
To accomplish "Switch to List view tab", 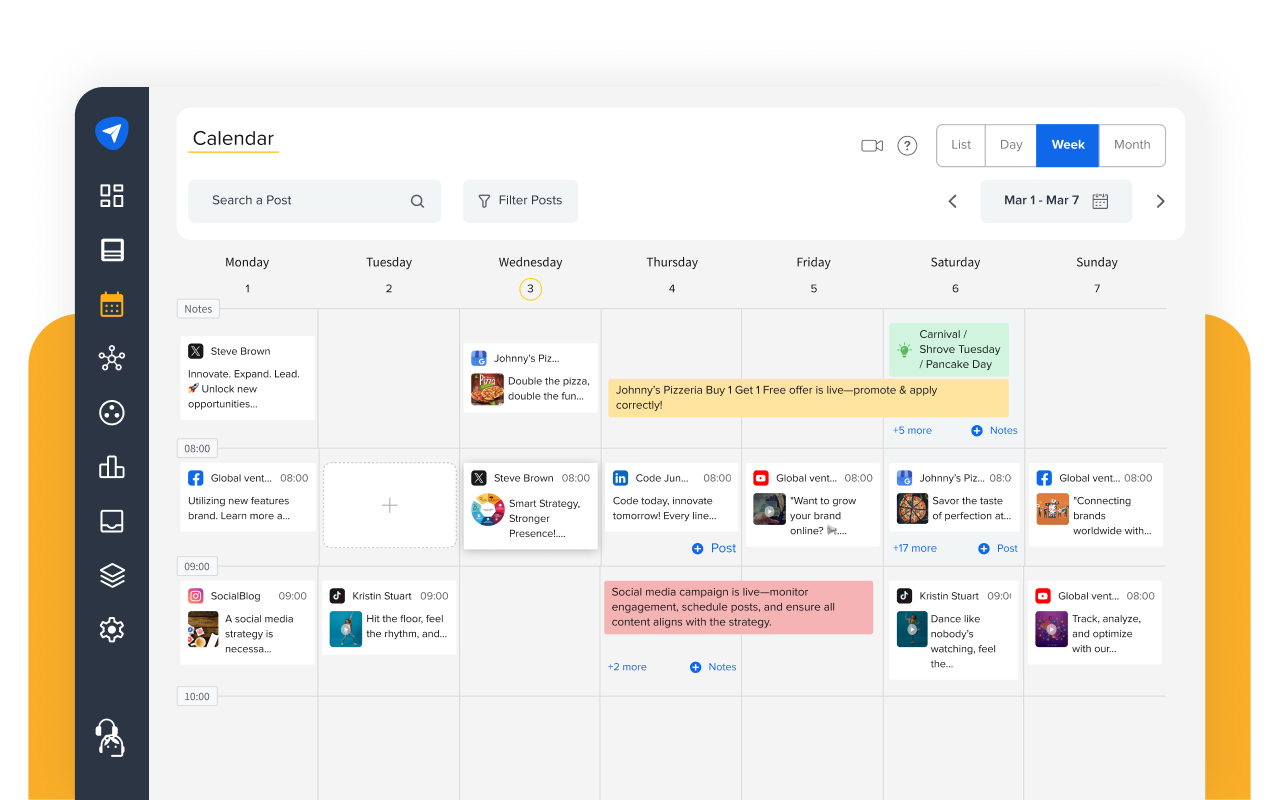I will [961, 145].
